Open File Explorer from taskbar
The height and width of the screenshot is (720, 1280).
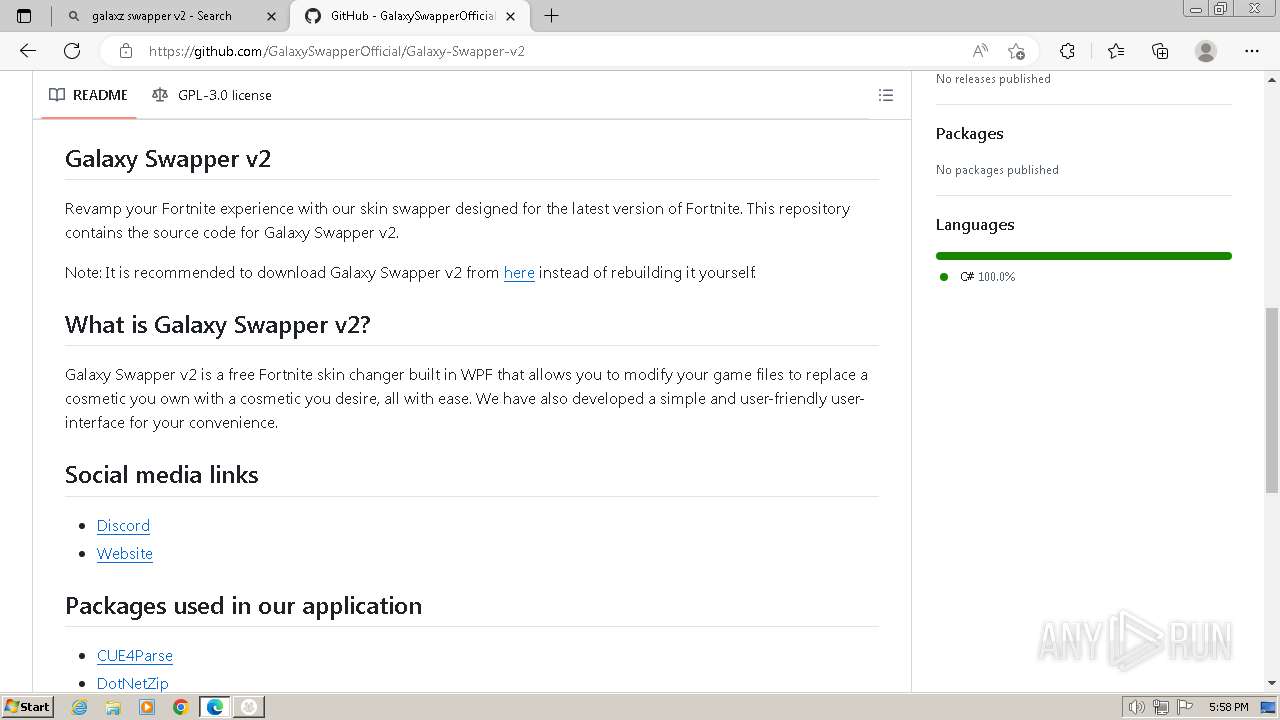[x=113, y=707]
